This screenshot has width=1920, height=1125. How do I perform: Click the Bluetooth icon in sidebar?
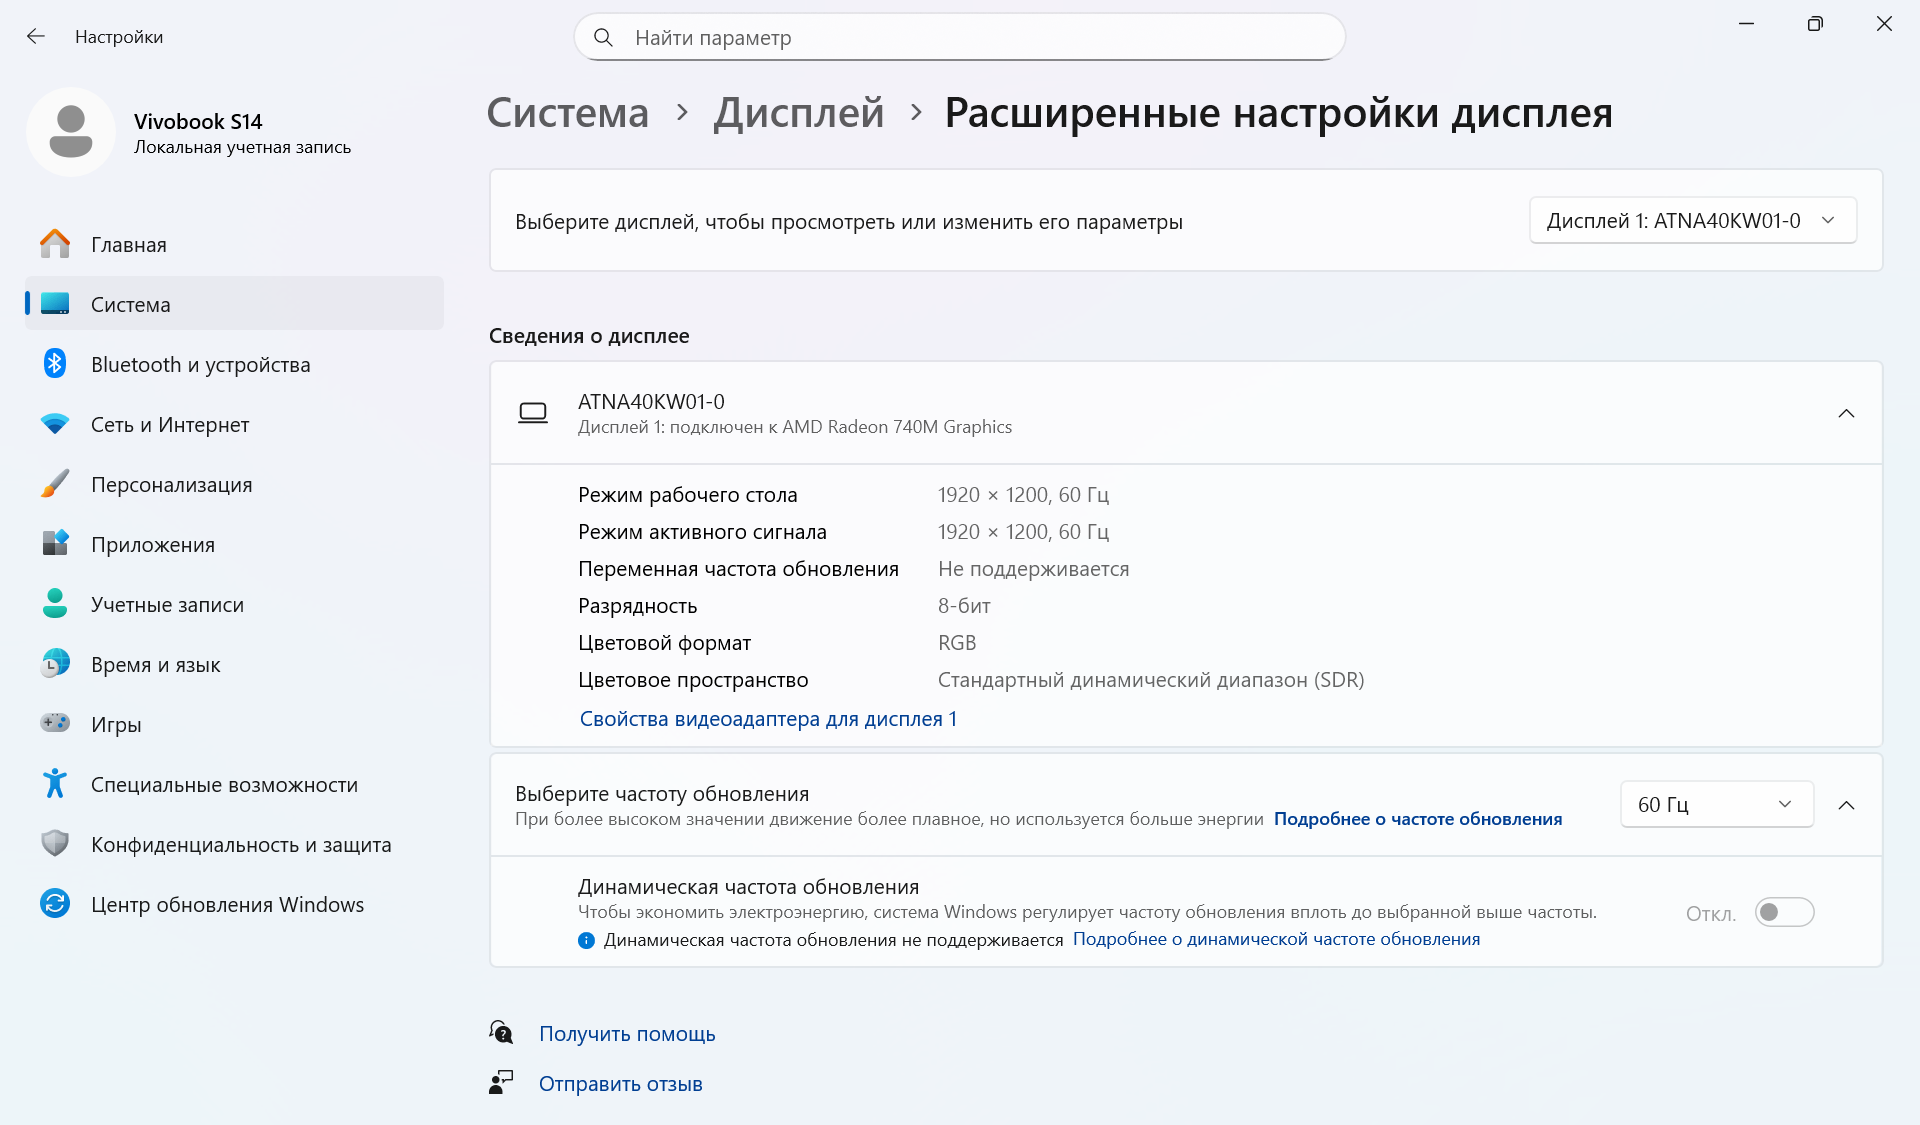[x=55, y=364]
